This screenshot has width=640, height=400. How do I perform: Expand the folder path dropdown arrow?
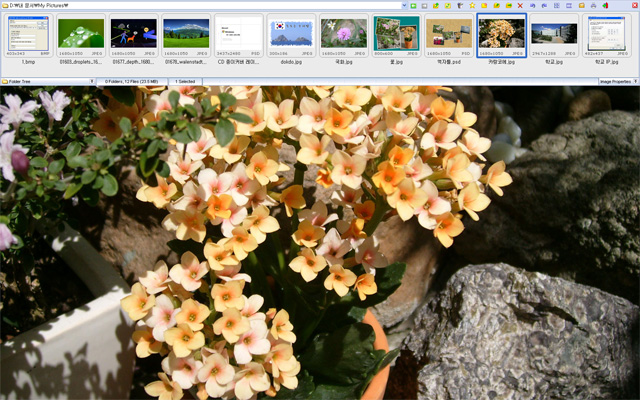404,6
